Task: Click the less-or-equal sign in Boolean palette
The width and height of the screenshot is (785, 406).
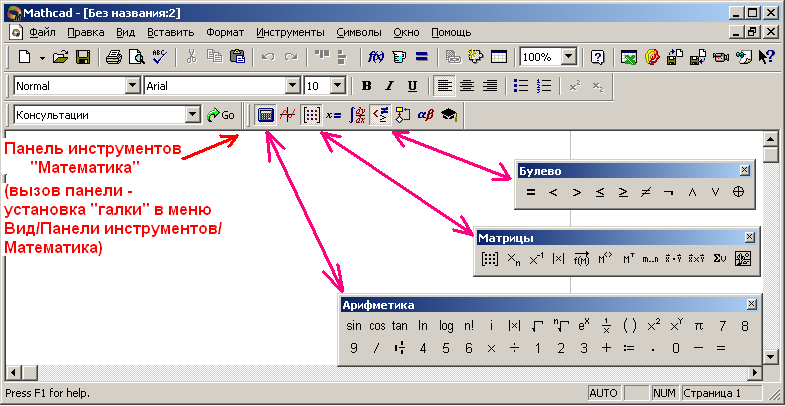Action: (x=600, y=192)
